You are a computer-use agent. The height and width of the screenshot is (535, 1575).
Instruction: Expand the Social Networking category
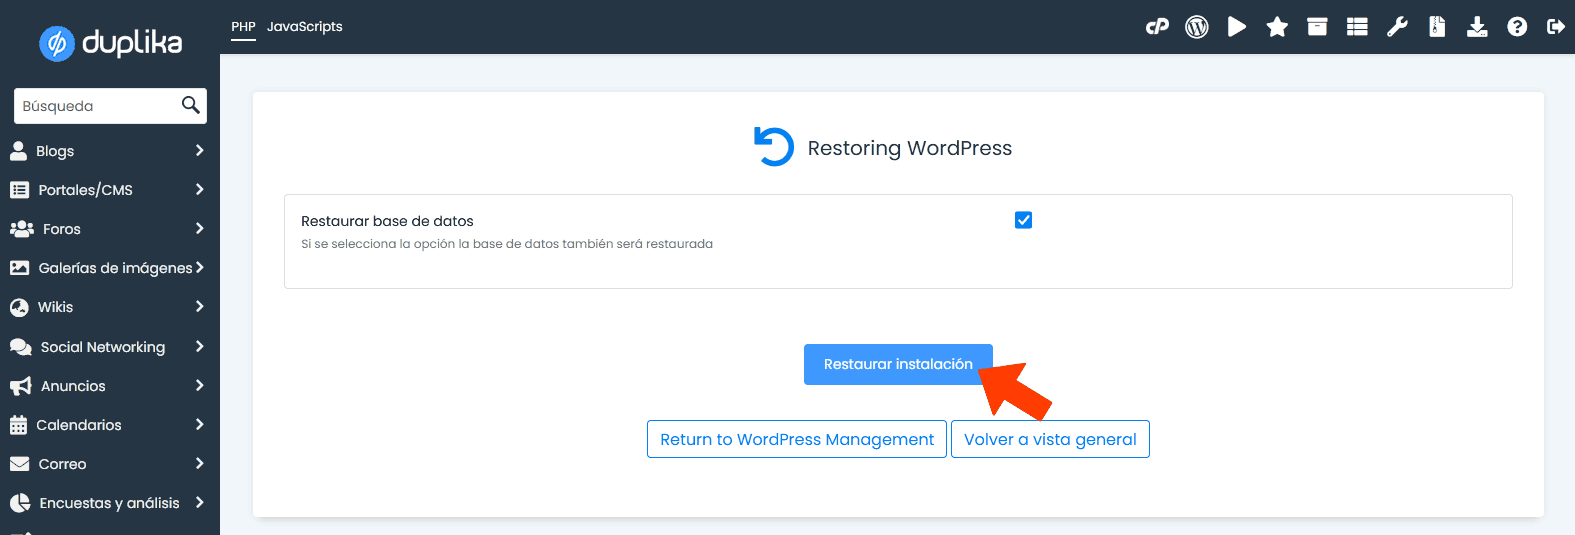click(108, 347)
